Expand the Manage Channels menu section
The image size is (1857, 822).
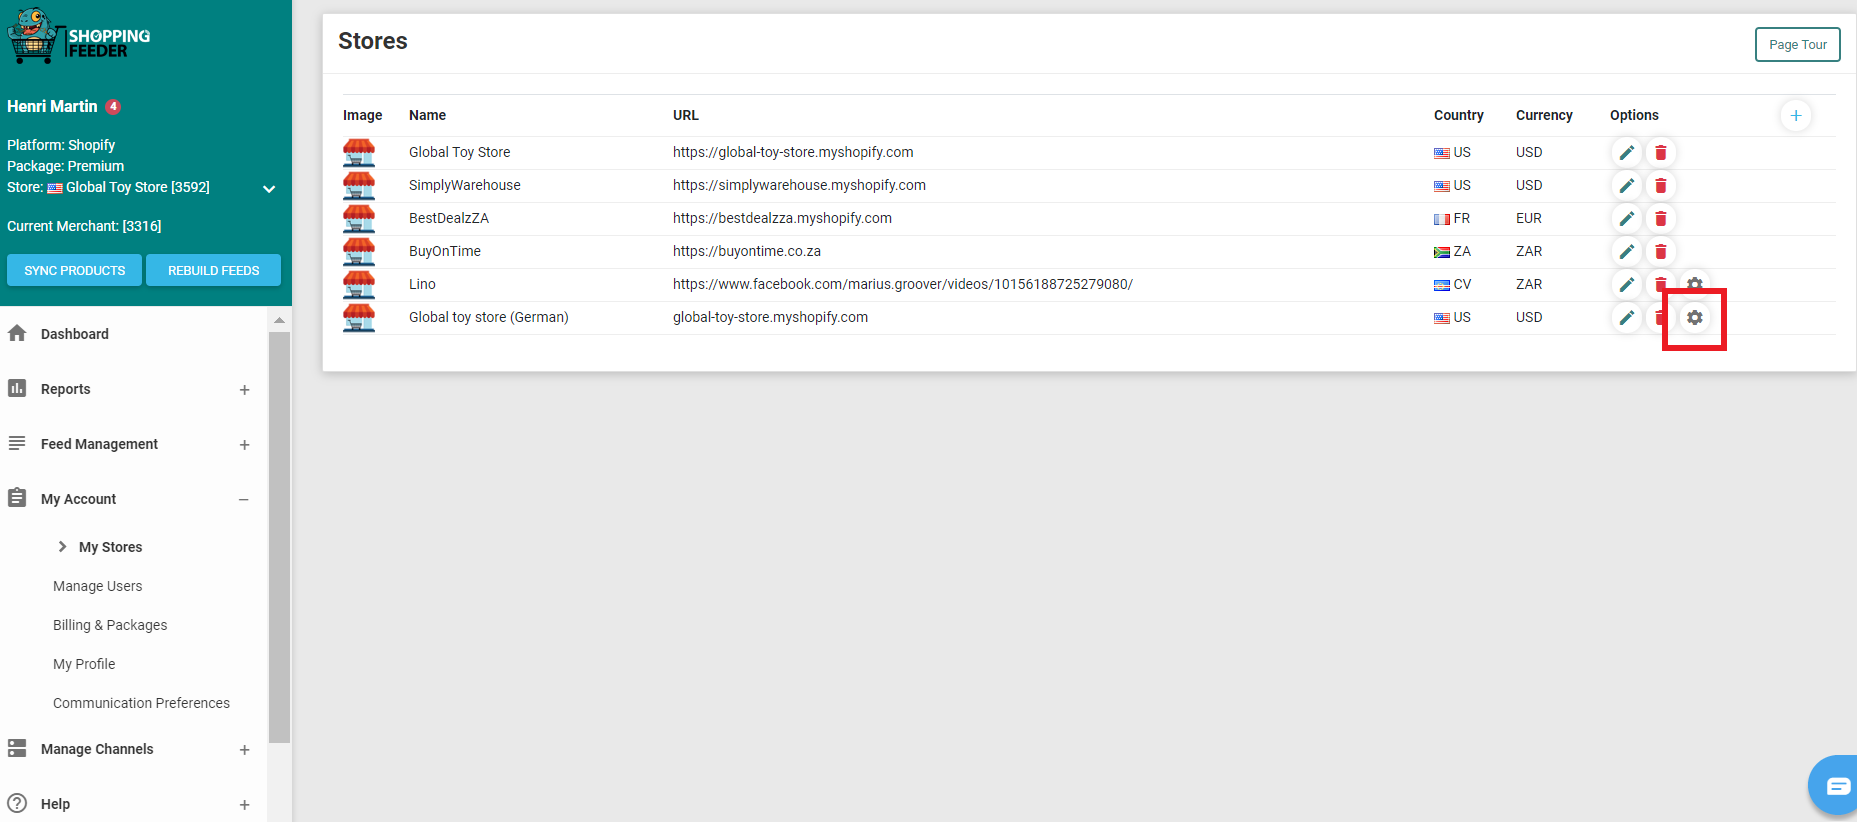244,750
